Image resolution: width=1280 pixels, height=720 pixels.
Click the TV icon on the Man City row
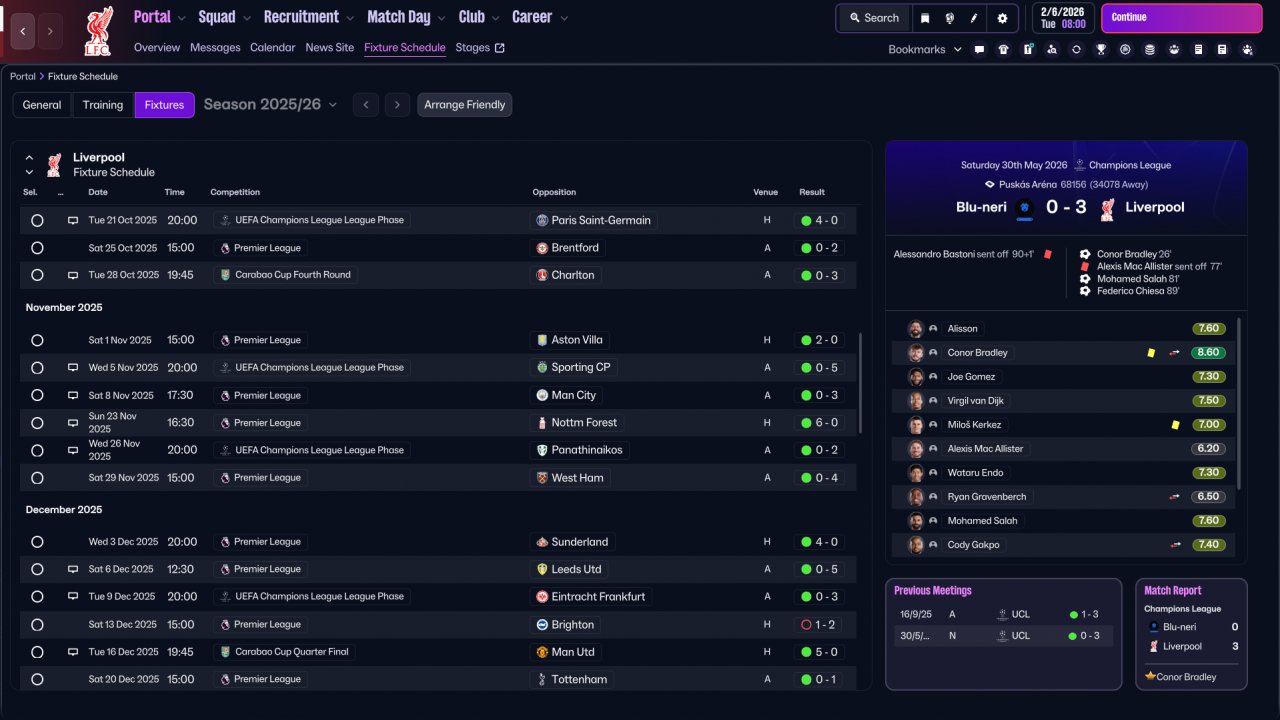[x=73, y=395]
